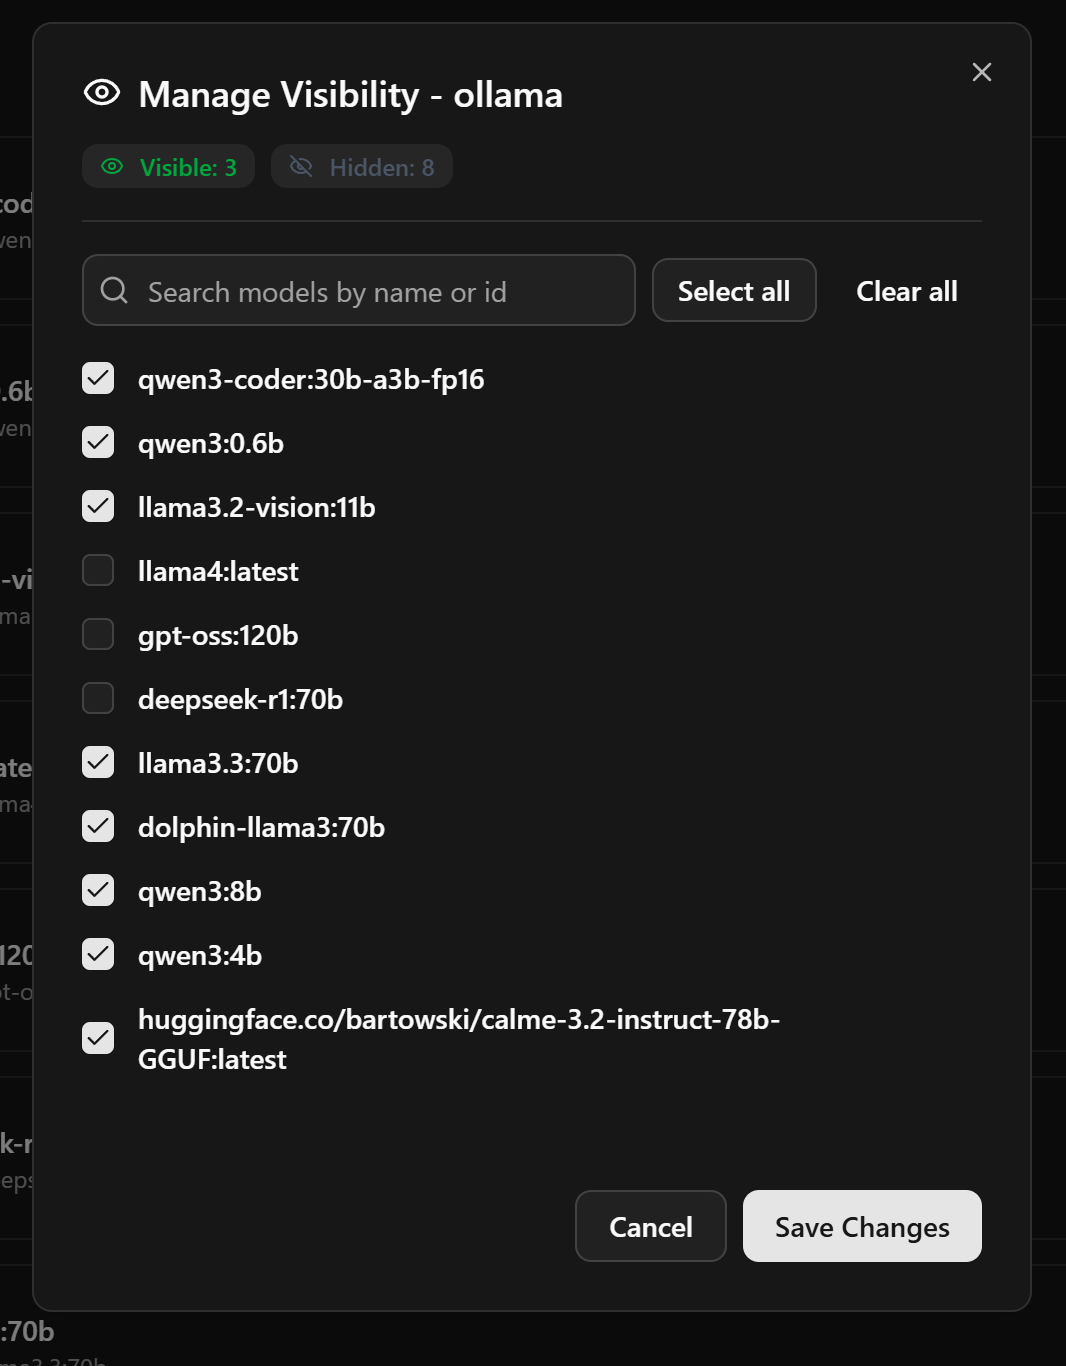Hide llama3.2-vision:11b by unchecking it

[x=97, y=507]
